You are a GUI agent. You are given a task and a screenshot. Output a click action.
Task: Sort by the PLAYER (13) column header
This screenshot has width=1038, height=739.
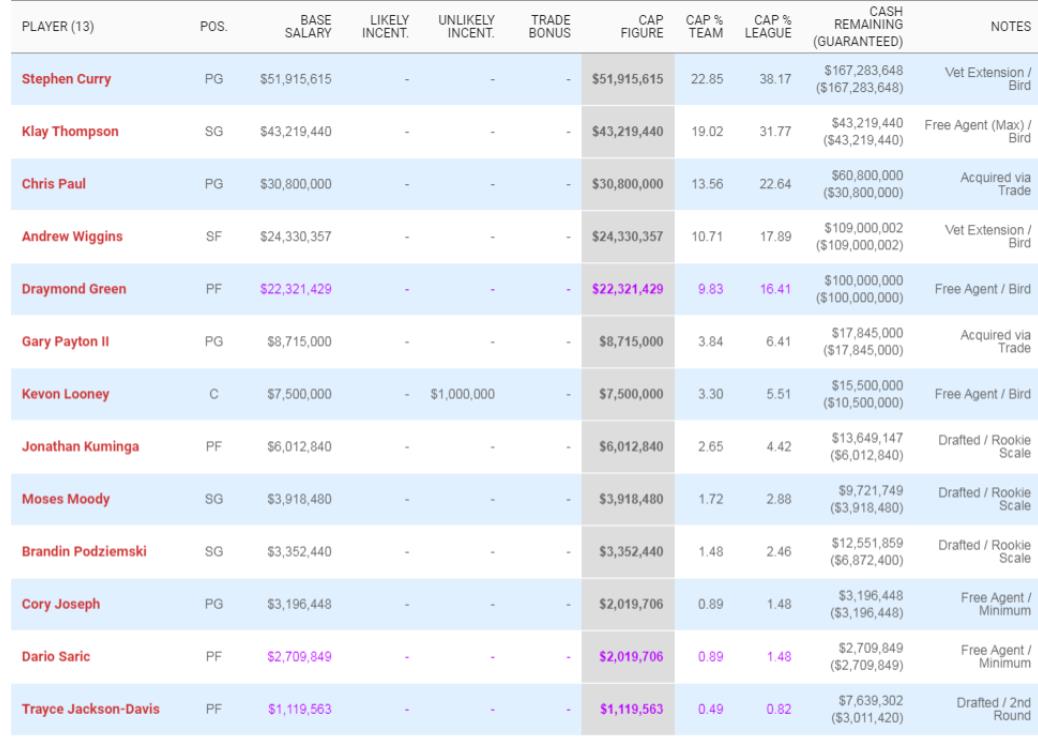(x=58, y=26)
